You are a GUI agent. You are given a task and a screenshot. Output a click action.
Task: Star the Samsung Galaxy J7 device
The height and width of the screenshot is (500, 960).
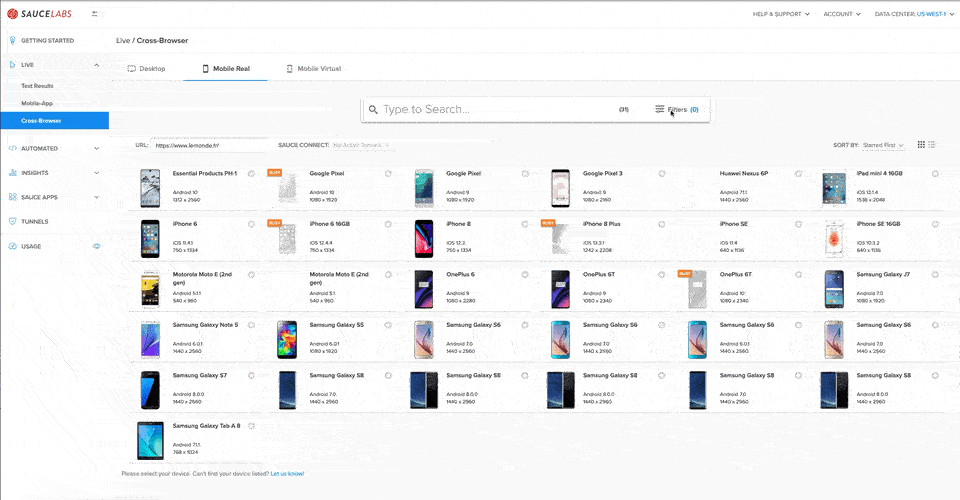click(935, 275)
